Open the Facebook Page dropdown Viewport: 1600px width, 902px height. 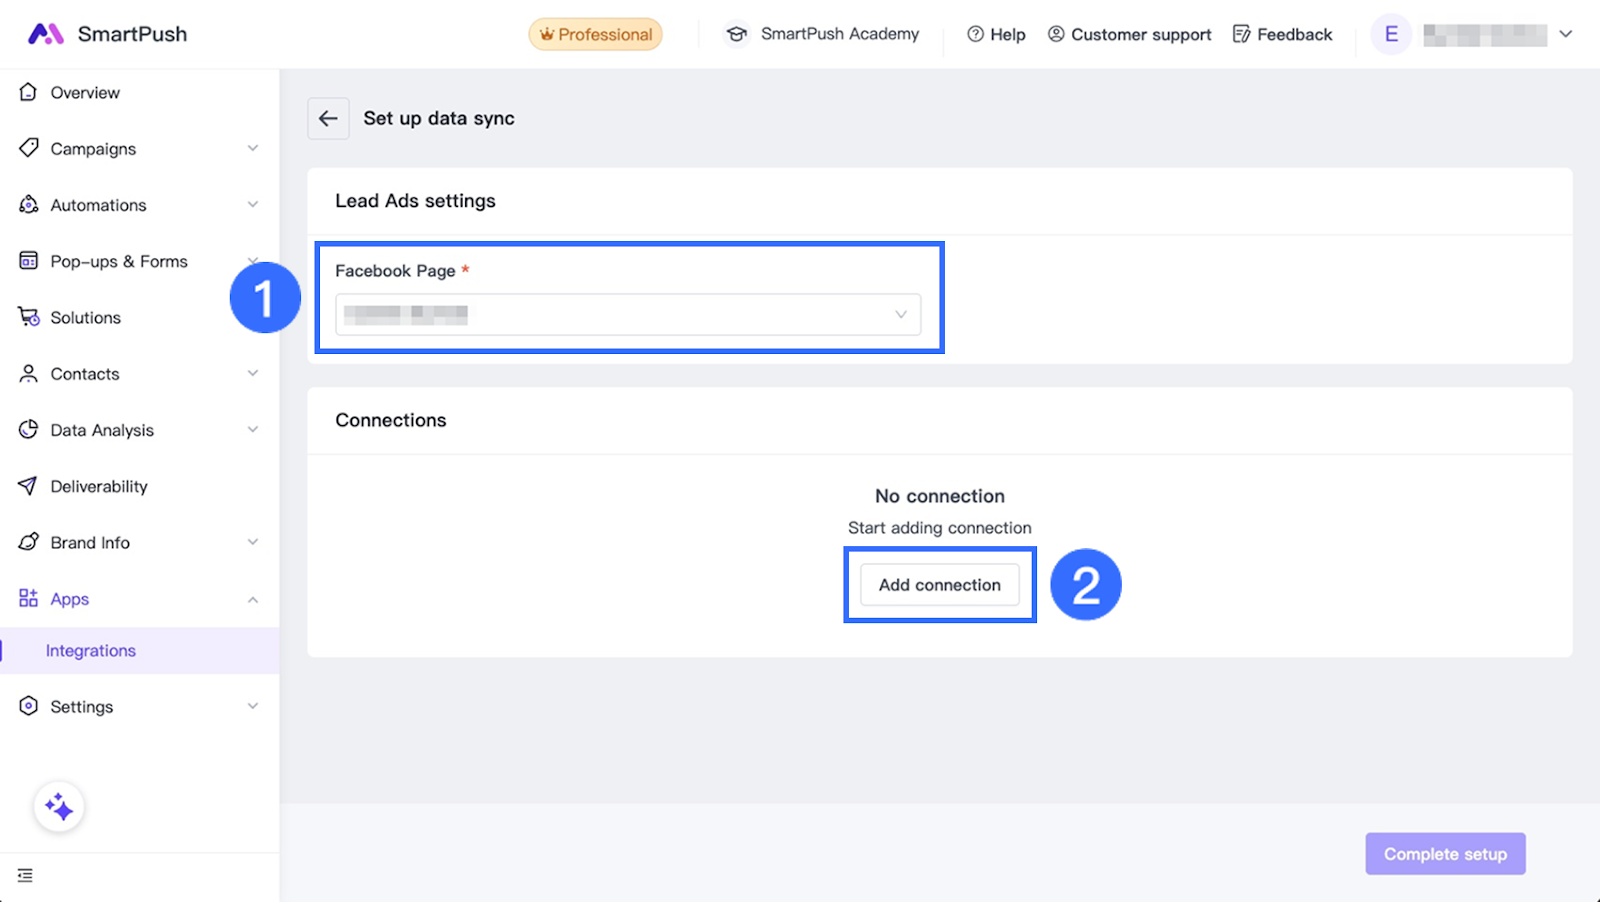627,314
